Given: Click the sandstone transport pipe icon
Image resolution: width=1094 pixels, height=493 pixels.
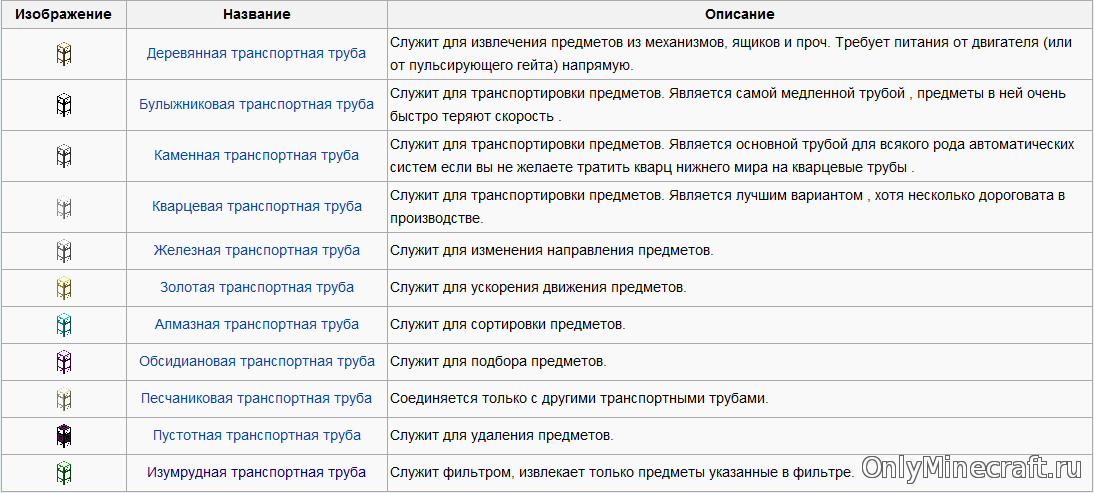Looking at the screenshot, I should click(64, 398).
